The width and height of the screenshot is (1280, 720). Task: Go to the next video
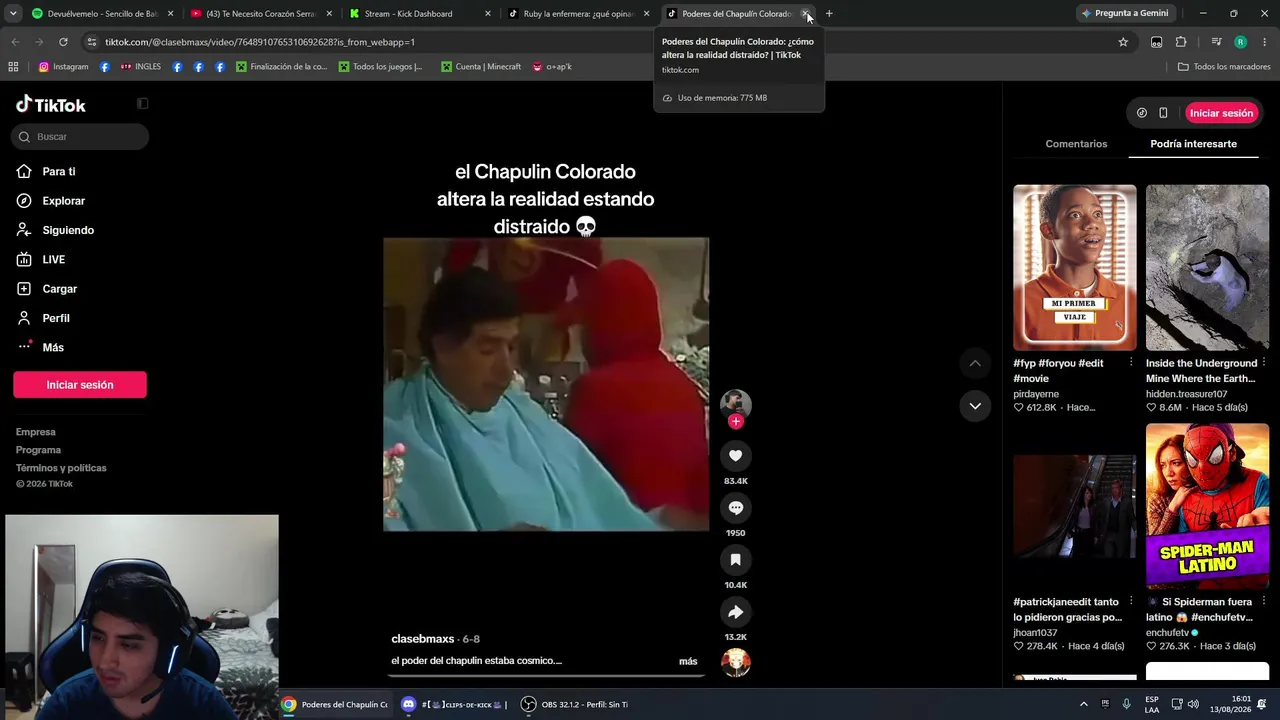(x=975, y=406)
